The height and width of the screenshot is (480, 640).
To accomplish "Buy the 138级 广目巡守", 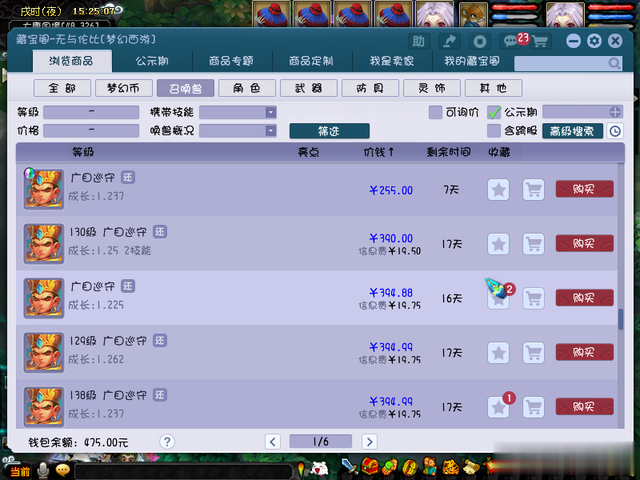I will (x=584, y=407).
